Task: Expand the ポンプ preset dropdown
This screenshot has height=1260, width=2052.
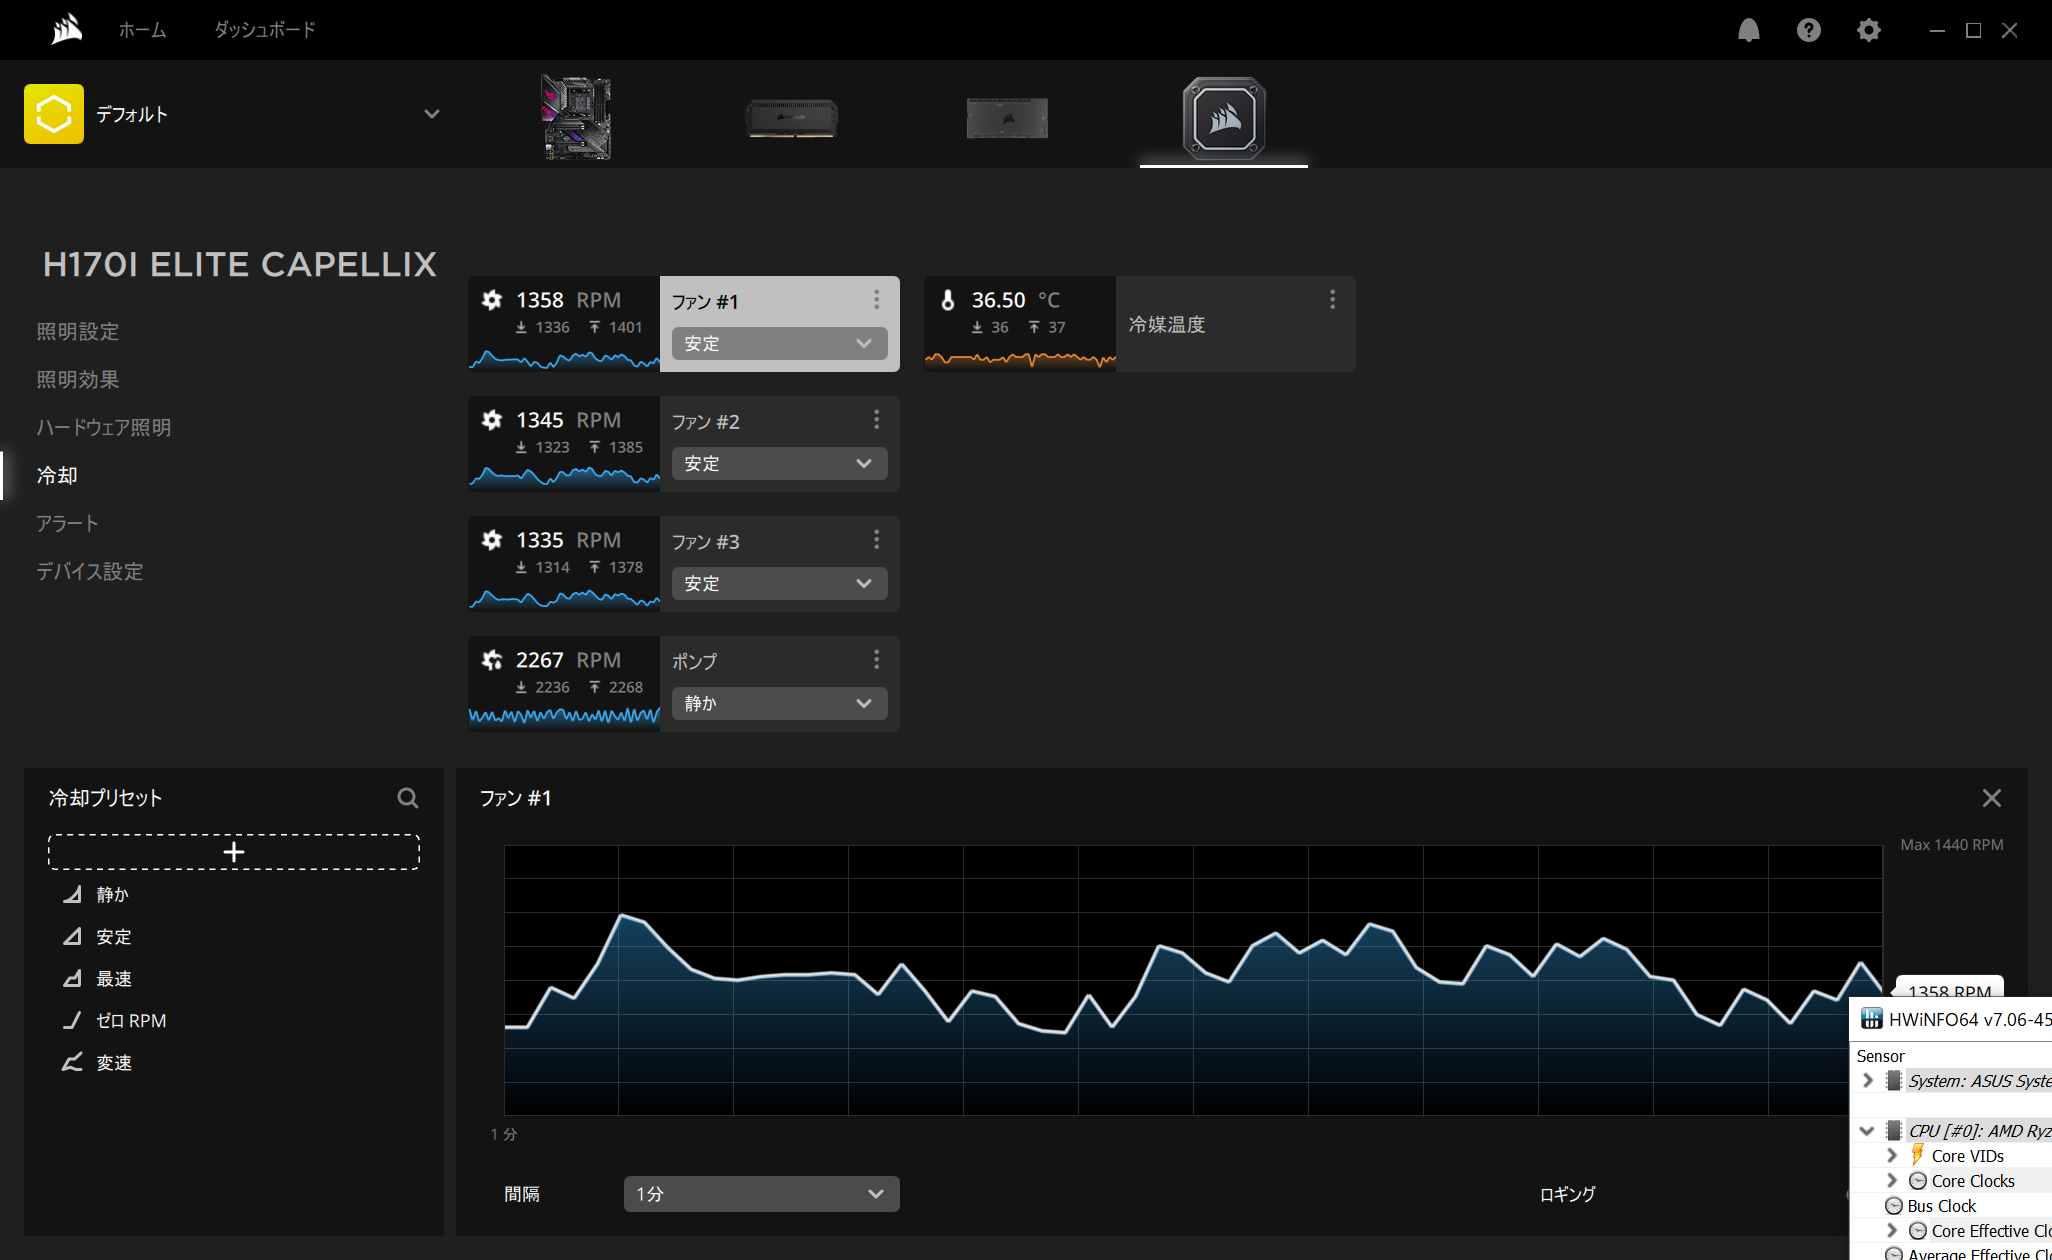Action: [779, 704]
